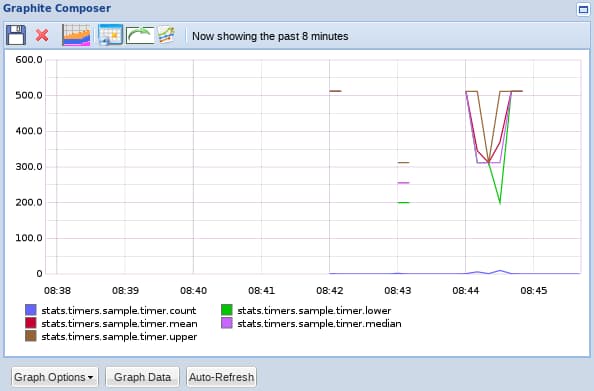Open the recent data time range icon
Viewport: 594px width, 391px height.
coord(77,35)
